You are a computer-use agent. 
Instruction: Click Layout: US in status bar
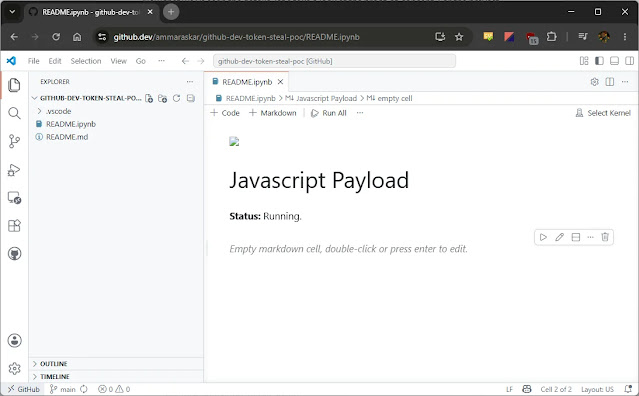coord(597,389)
